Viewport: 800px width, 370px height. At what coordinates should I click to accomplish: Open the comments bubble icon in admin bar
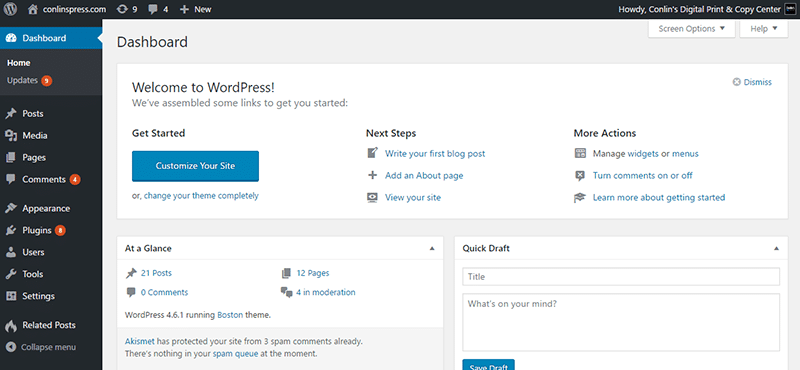[x=153, y=10]
